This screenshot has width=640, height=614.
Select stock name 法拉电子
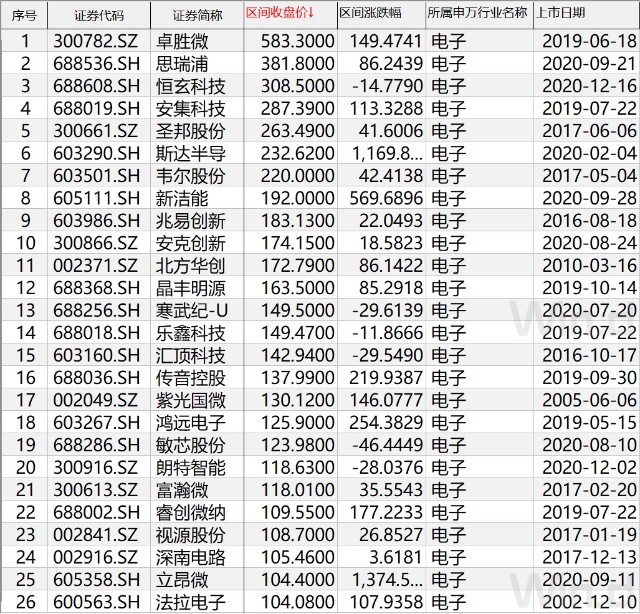click(191, 603)
